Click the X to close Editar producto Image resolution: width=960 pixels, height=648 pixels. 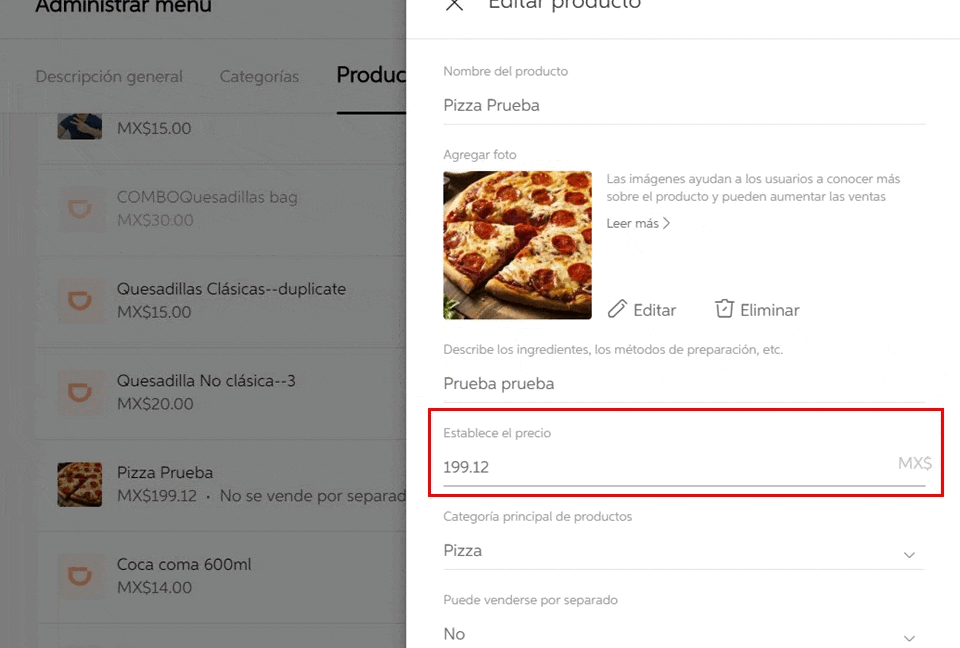(455, 6)
